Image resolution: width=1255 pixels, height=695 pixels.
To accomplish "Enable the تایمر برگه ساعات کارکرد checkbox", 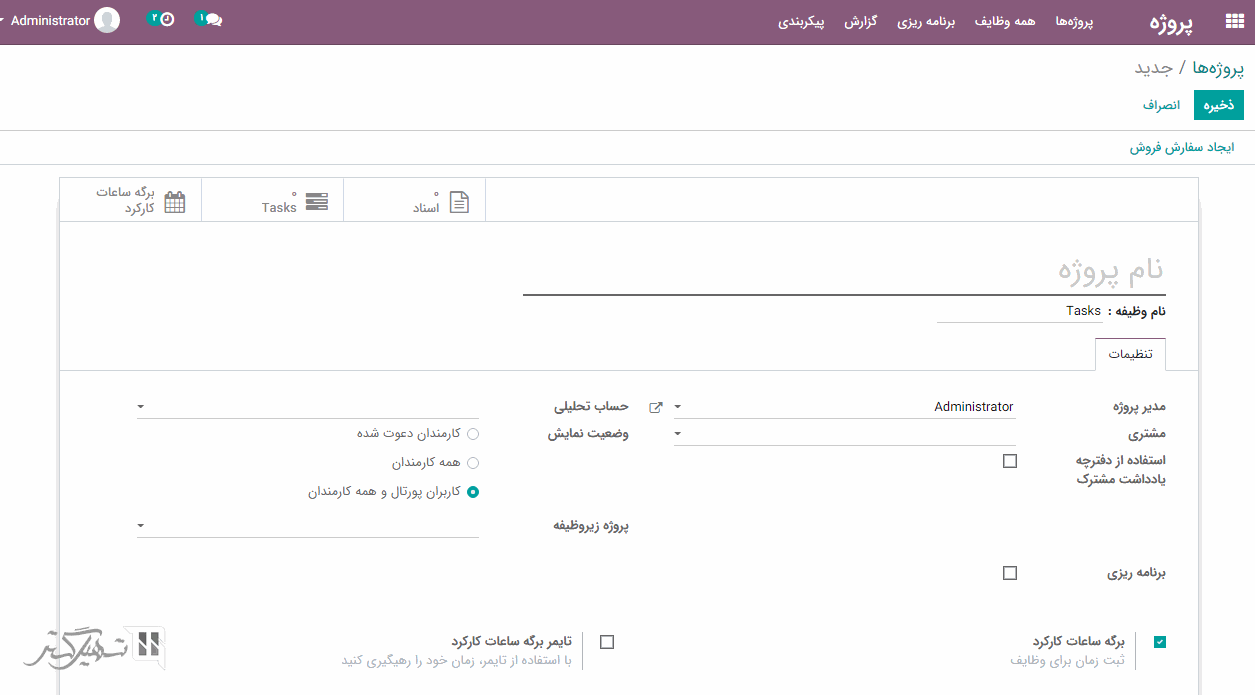I will pos(607,642).
